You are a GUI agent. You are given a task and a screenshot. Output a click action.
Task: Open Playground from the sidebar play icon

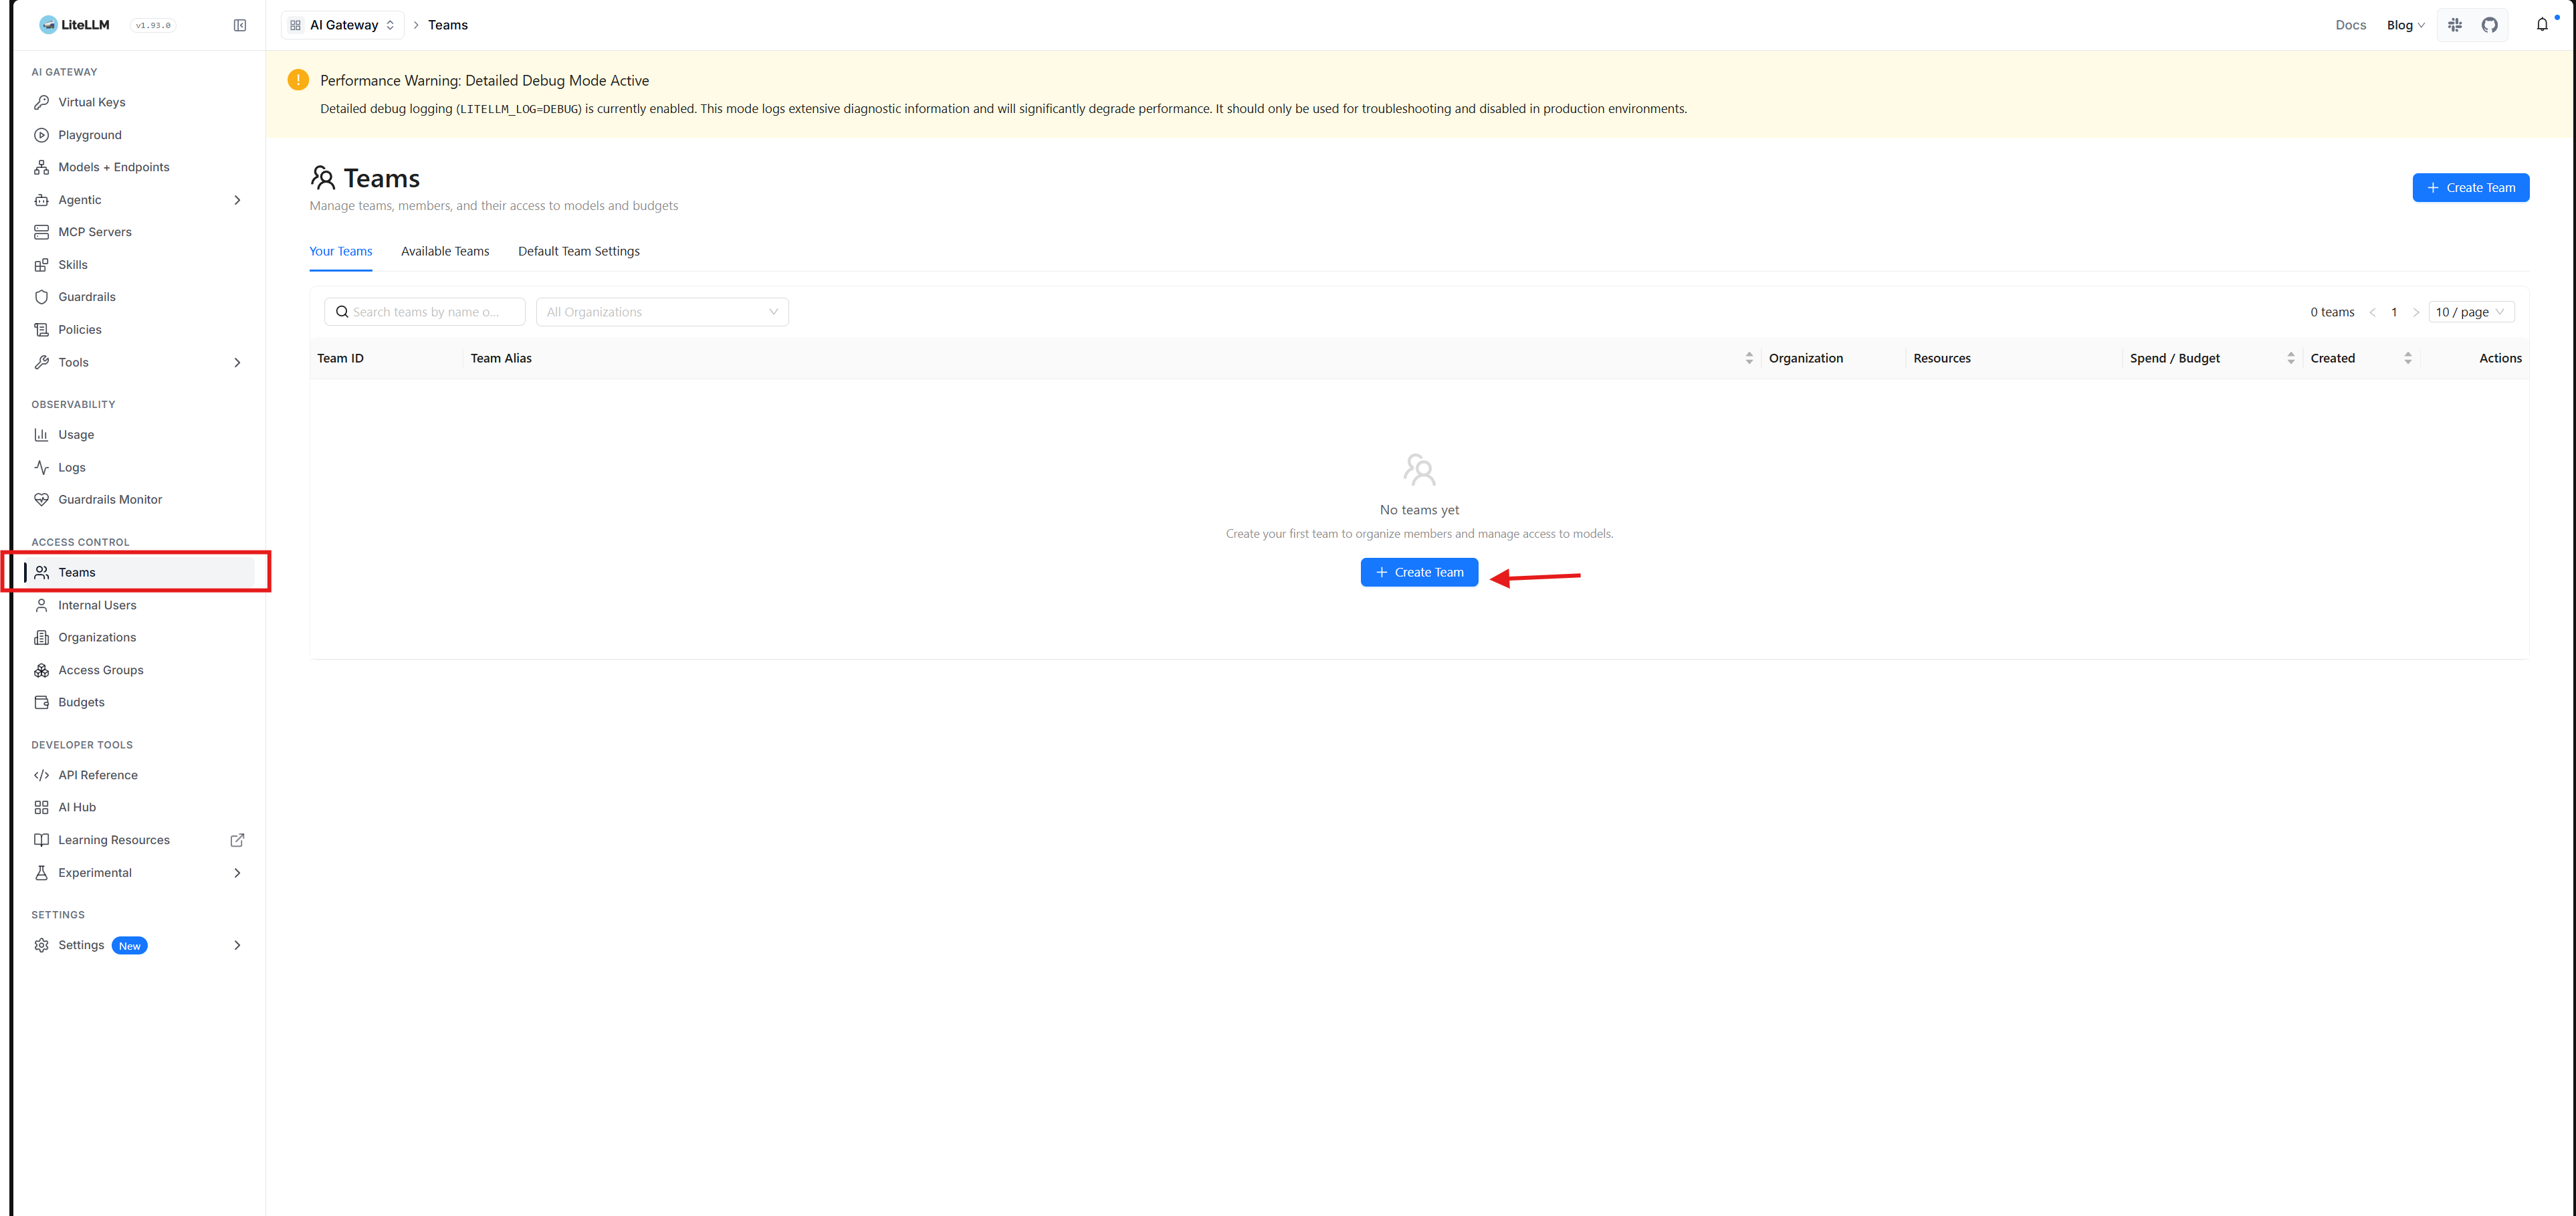point(41,135)
